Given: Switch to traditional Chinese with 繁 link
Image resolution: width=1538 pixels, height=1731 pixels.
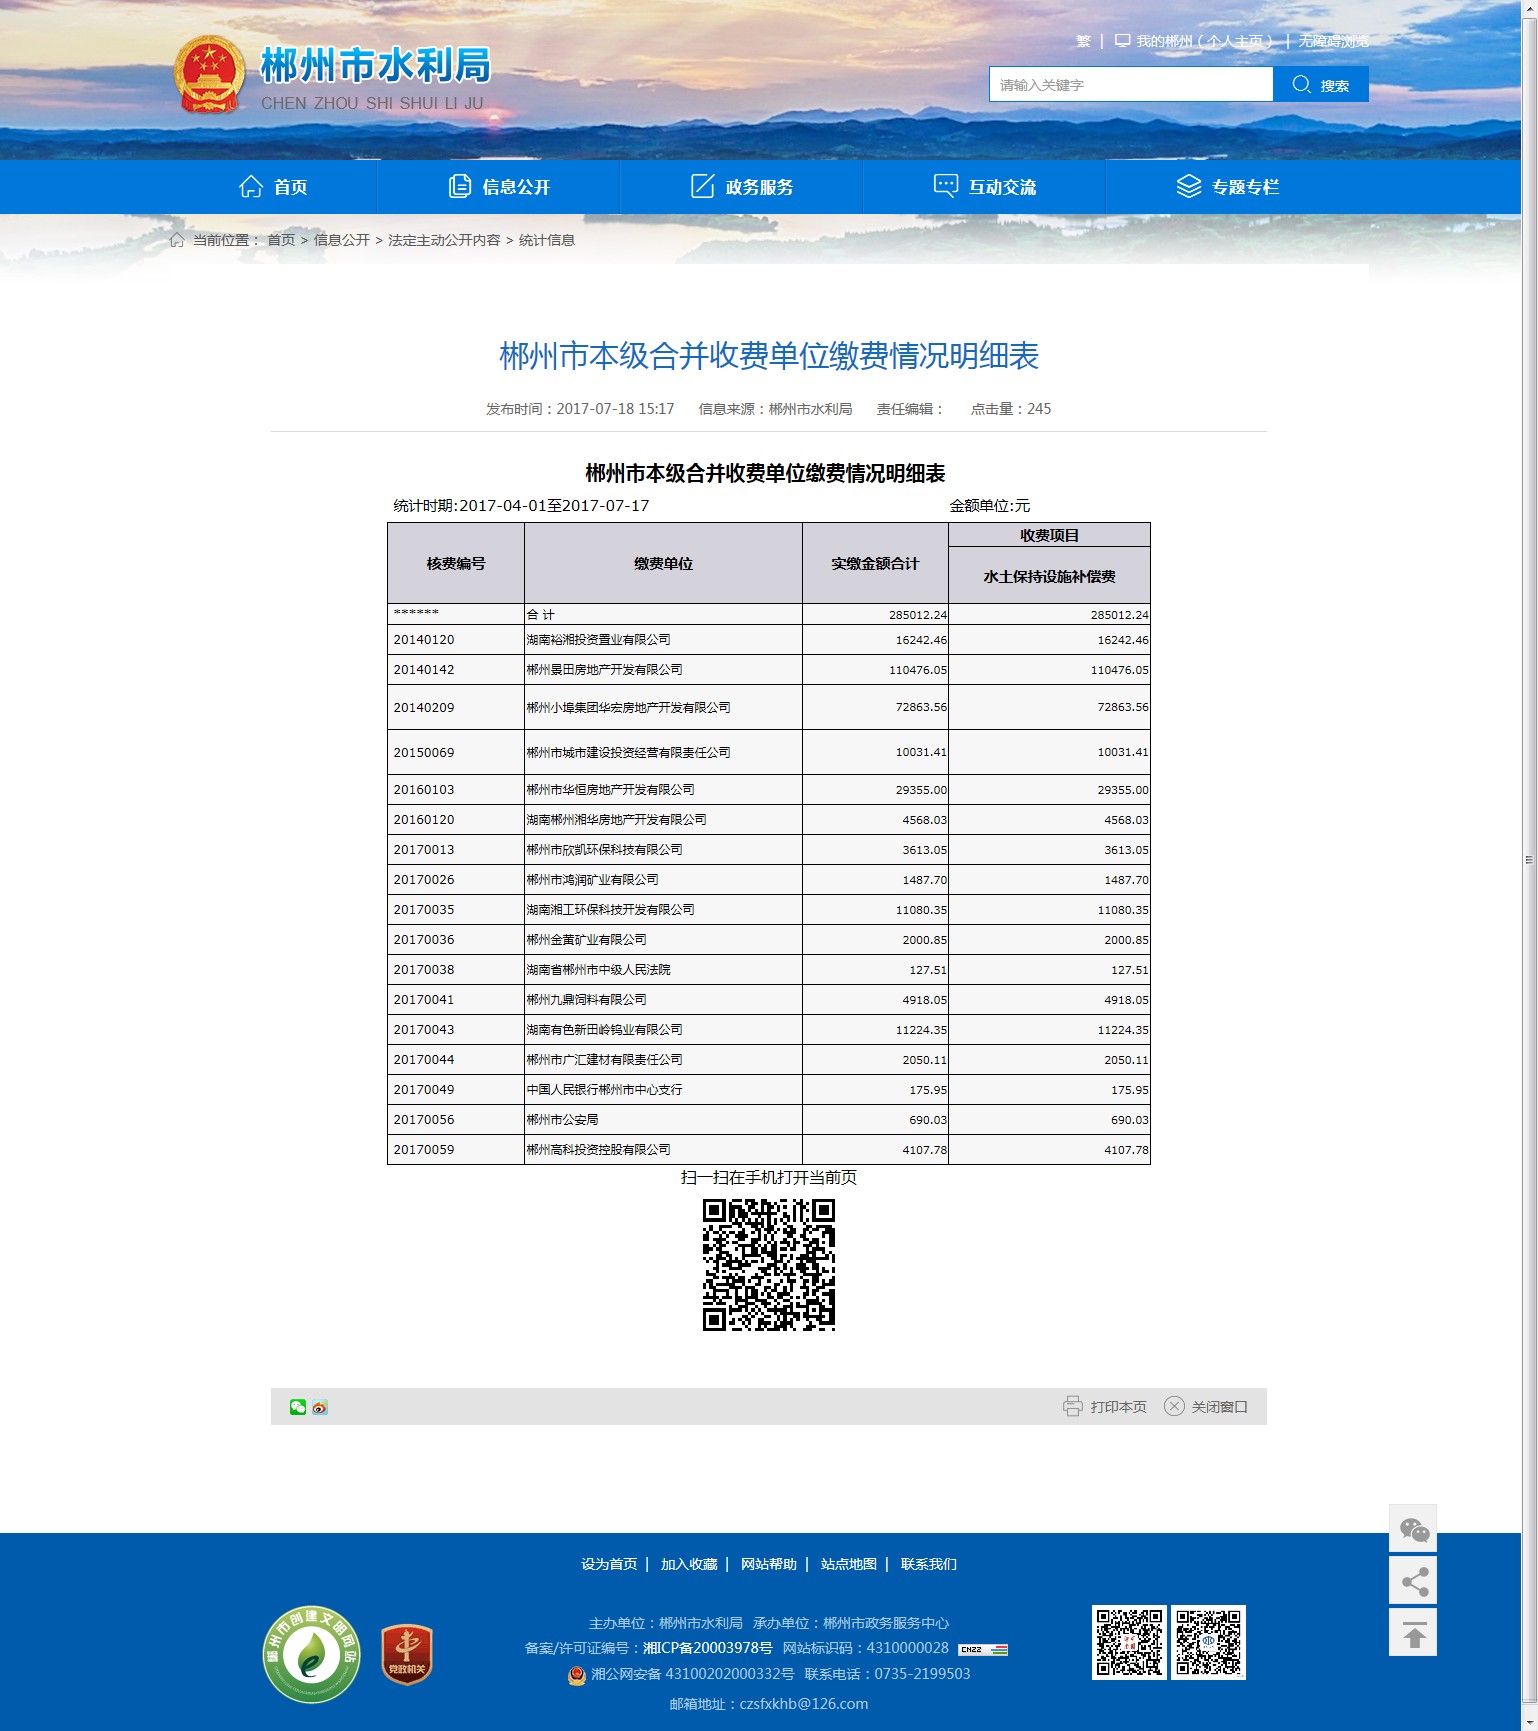Looking at the screenshot, I should tap(1083, 41).
